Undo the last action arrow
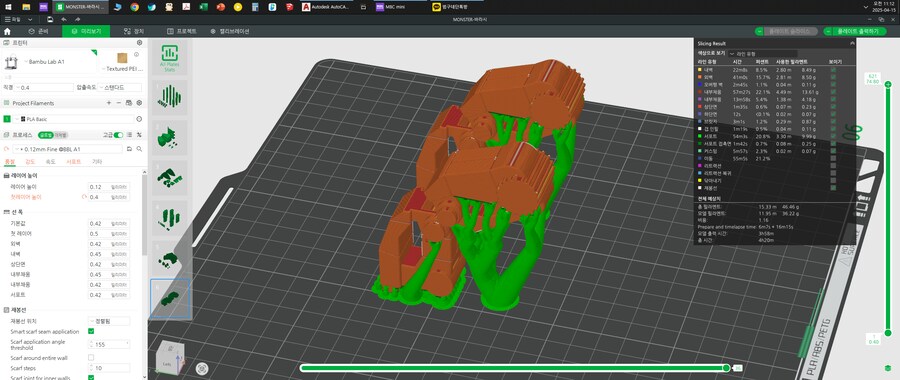 pos(64,20)
